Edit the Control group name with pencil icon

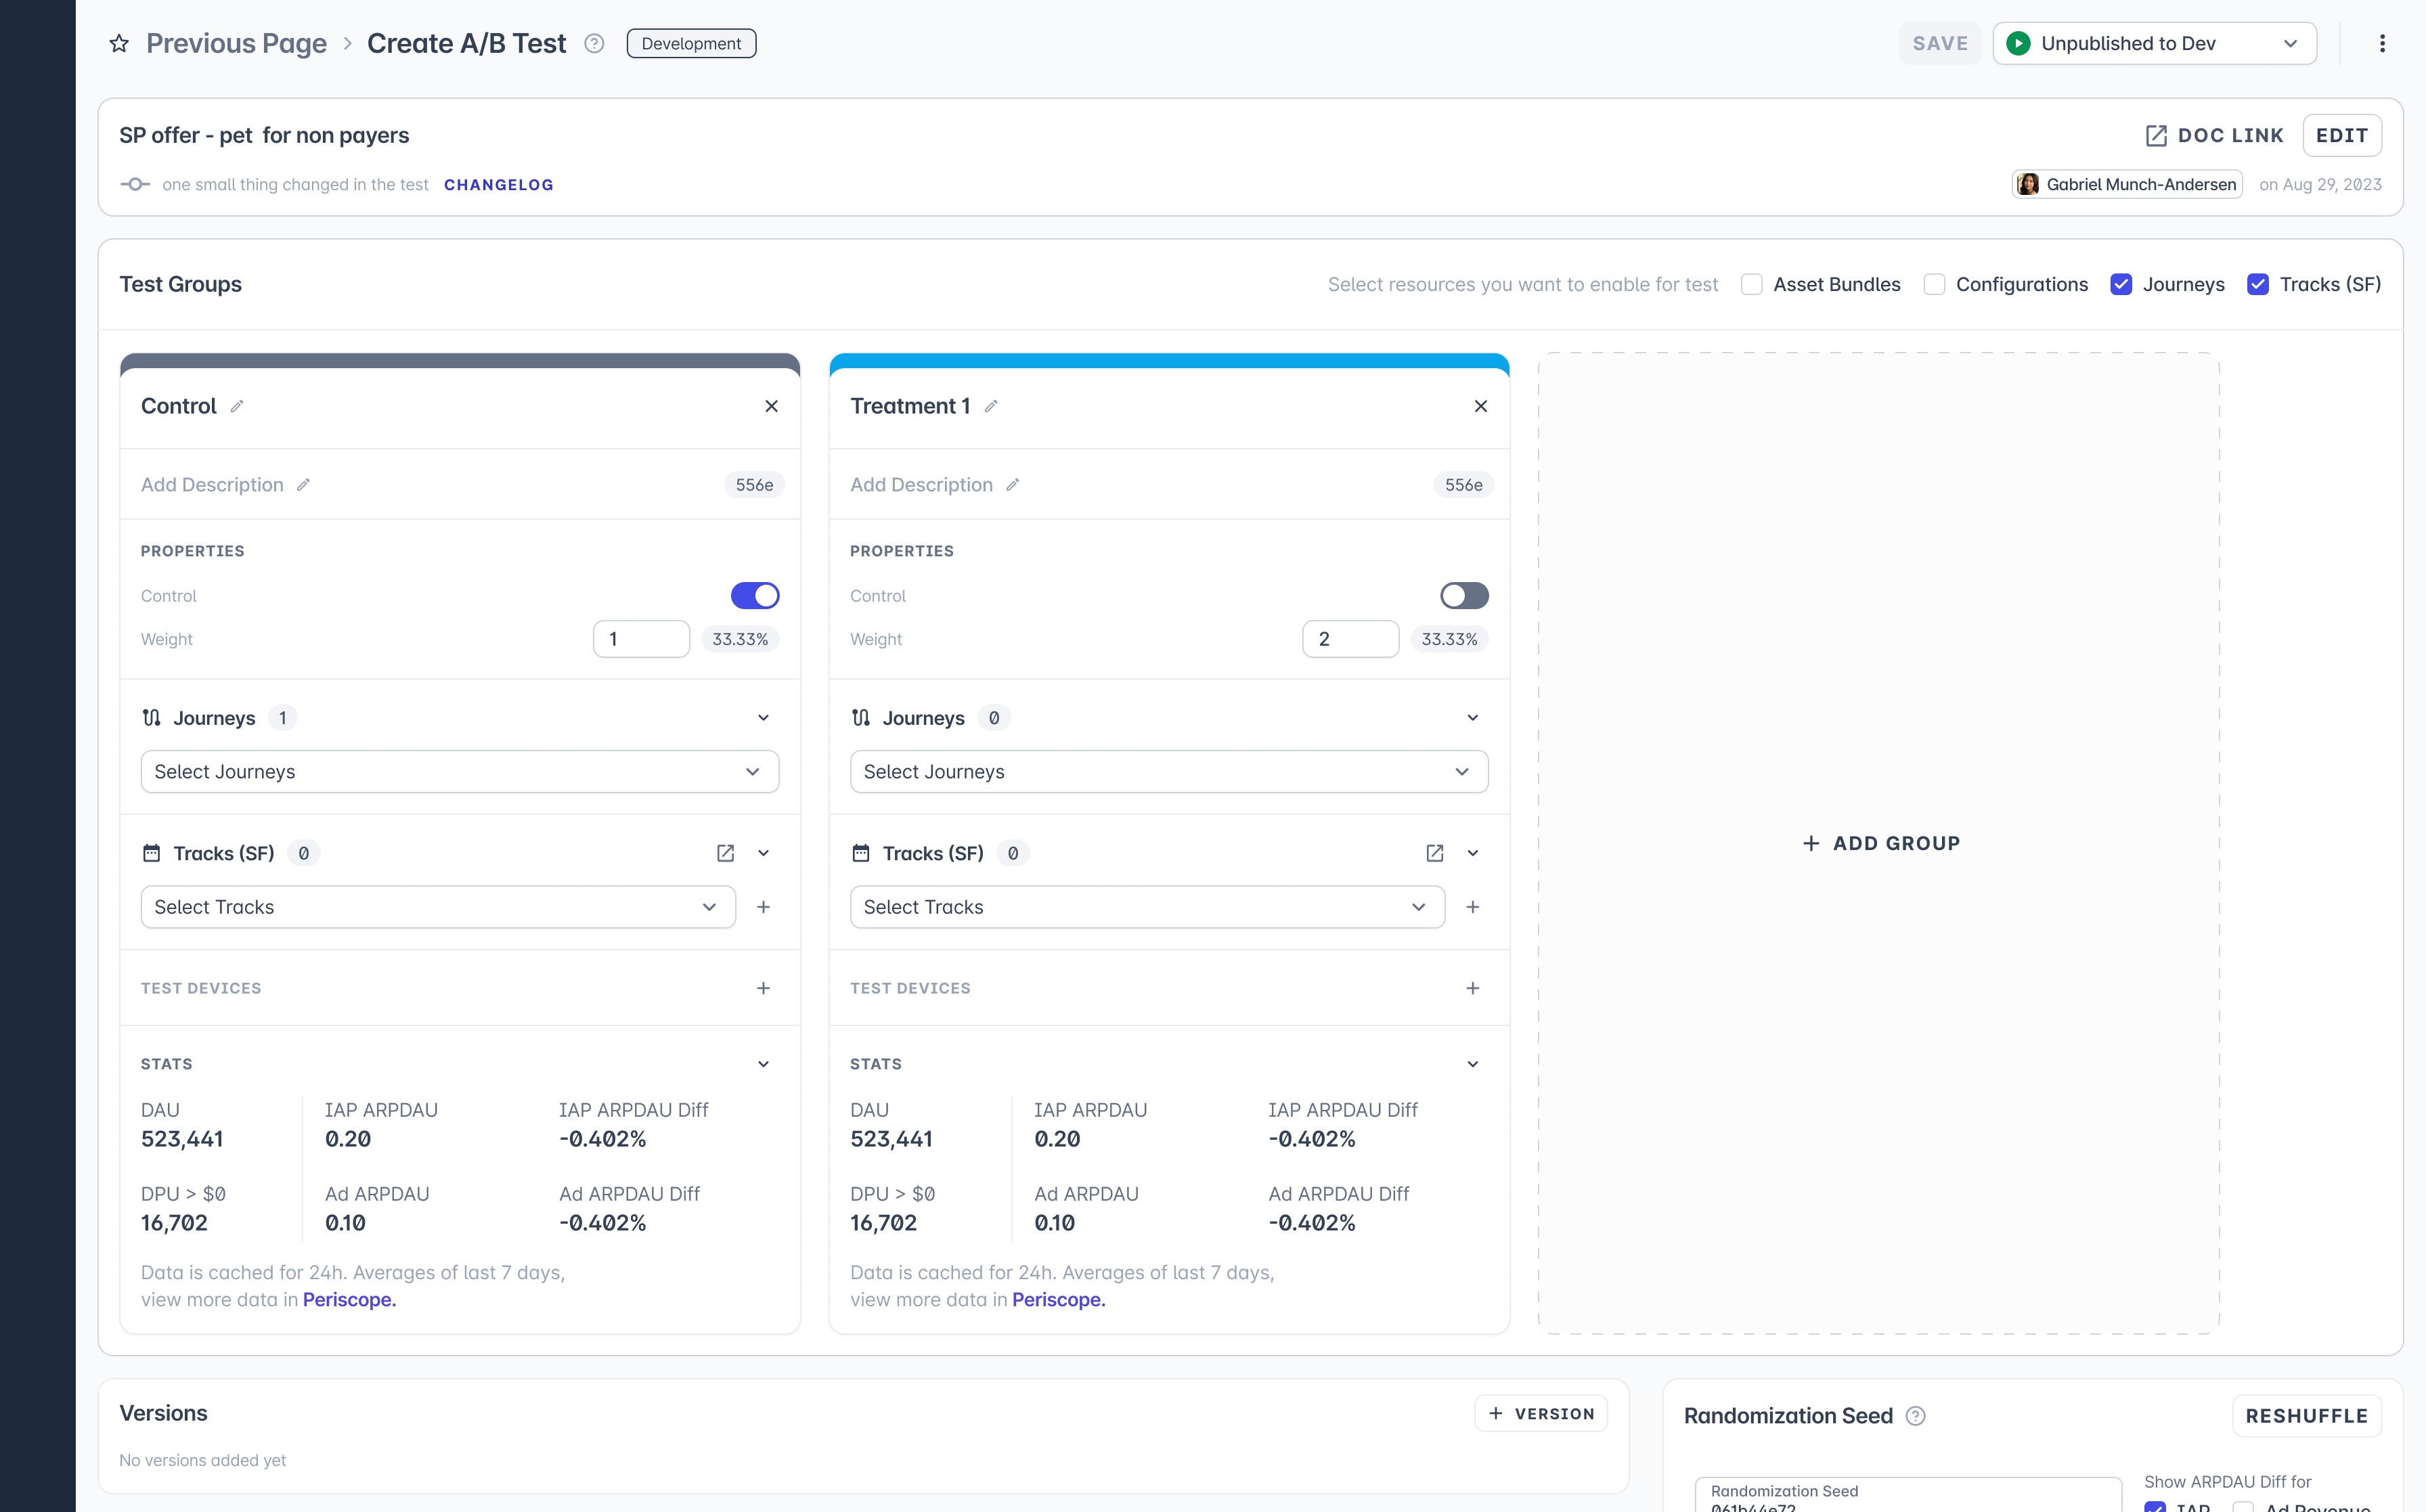(x=237, y=406)
